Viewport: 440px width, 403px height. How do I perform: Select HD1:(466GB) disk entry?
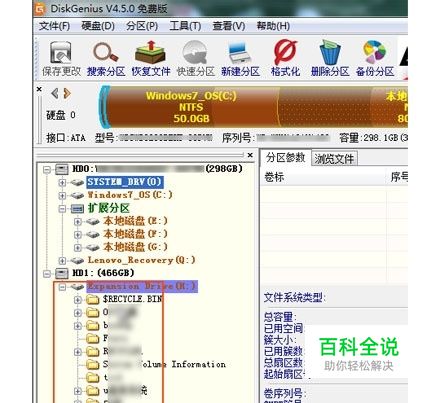[x=103, y=273]
